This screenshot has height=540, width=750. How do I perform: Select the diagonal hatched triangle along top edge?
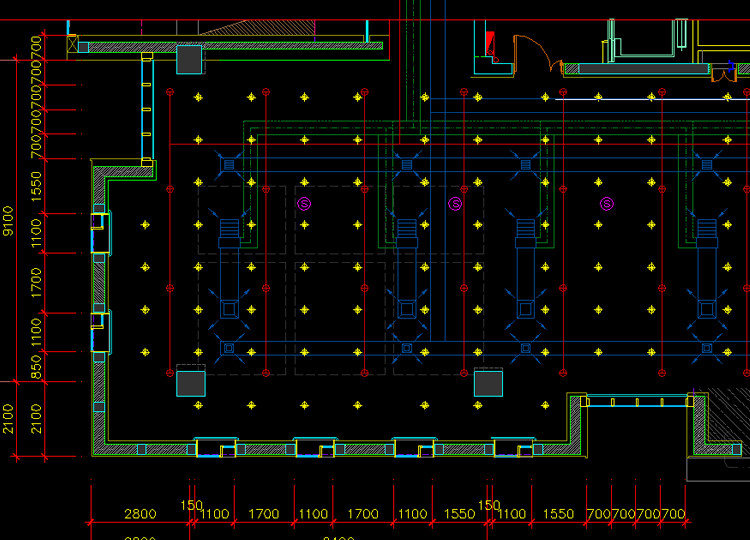[x=258, y=28]
